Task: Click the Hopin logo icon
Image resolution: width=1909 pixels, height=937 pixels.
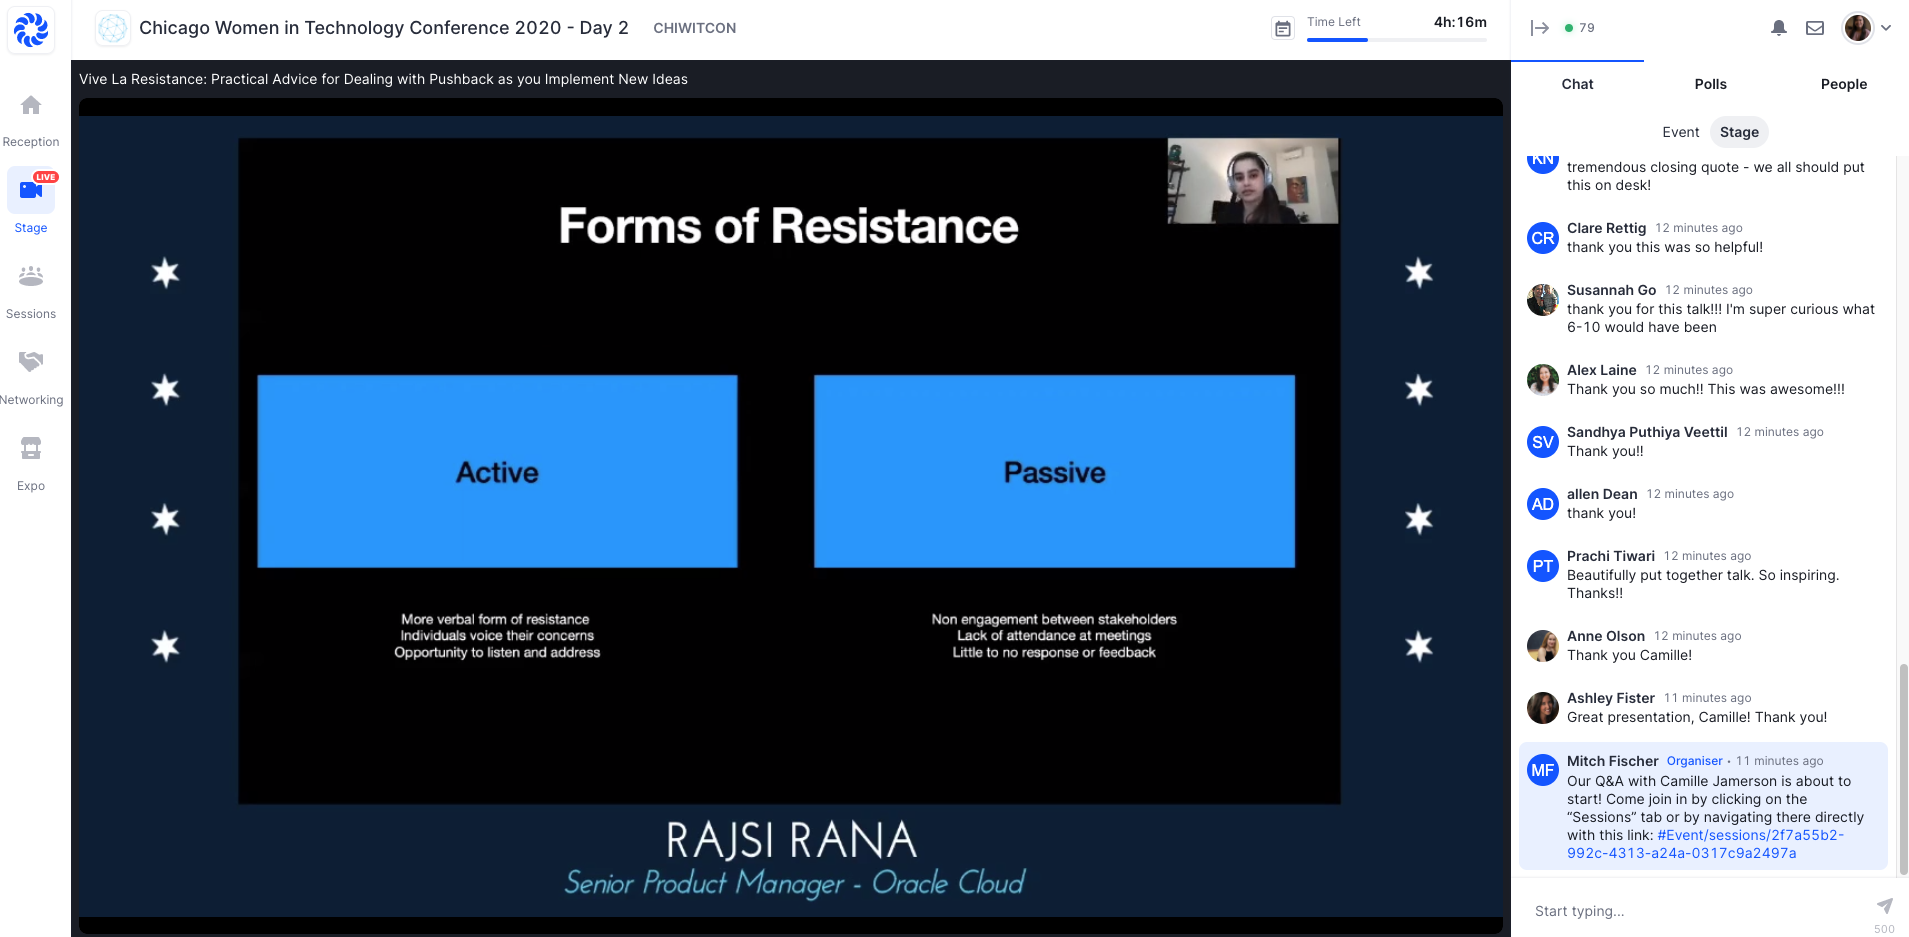Action: 31,30
